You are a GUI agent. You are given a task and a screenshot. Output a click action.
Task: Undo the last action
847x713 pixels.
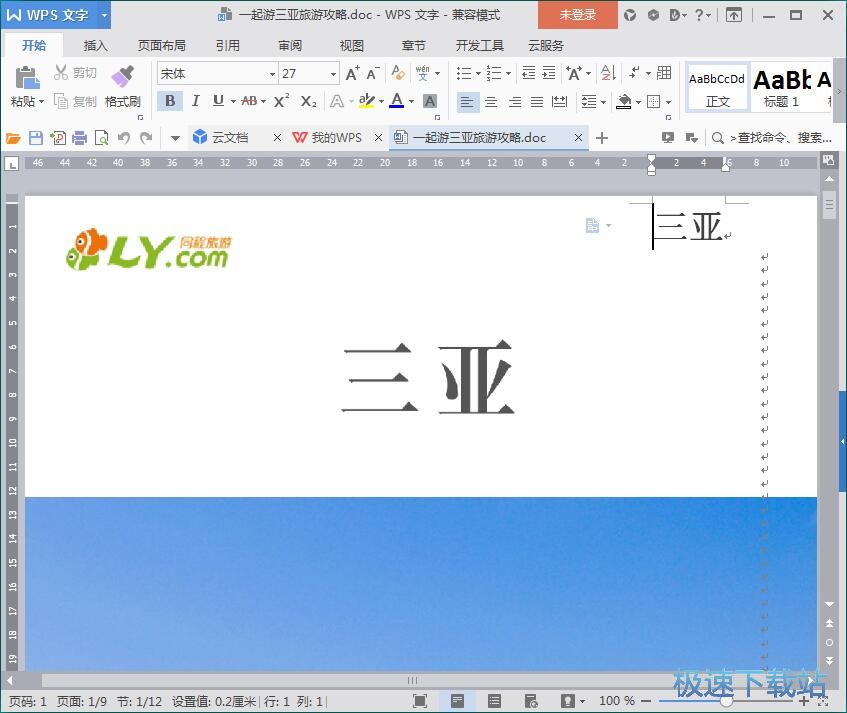124,138
